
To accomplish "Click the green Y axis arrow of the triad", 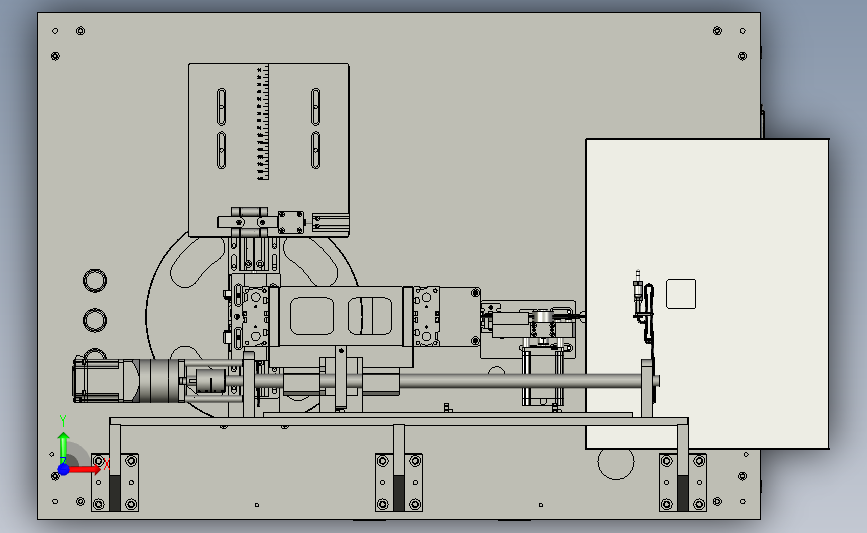I will pos(63,447).
